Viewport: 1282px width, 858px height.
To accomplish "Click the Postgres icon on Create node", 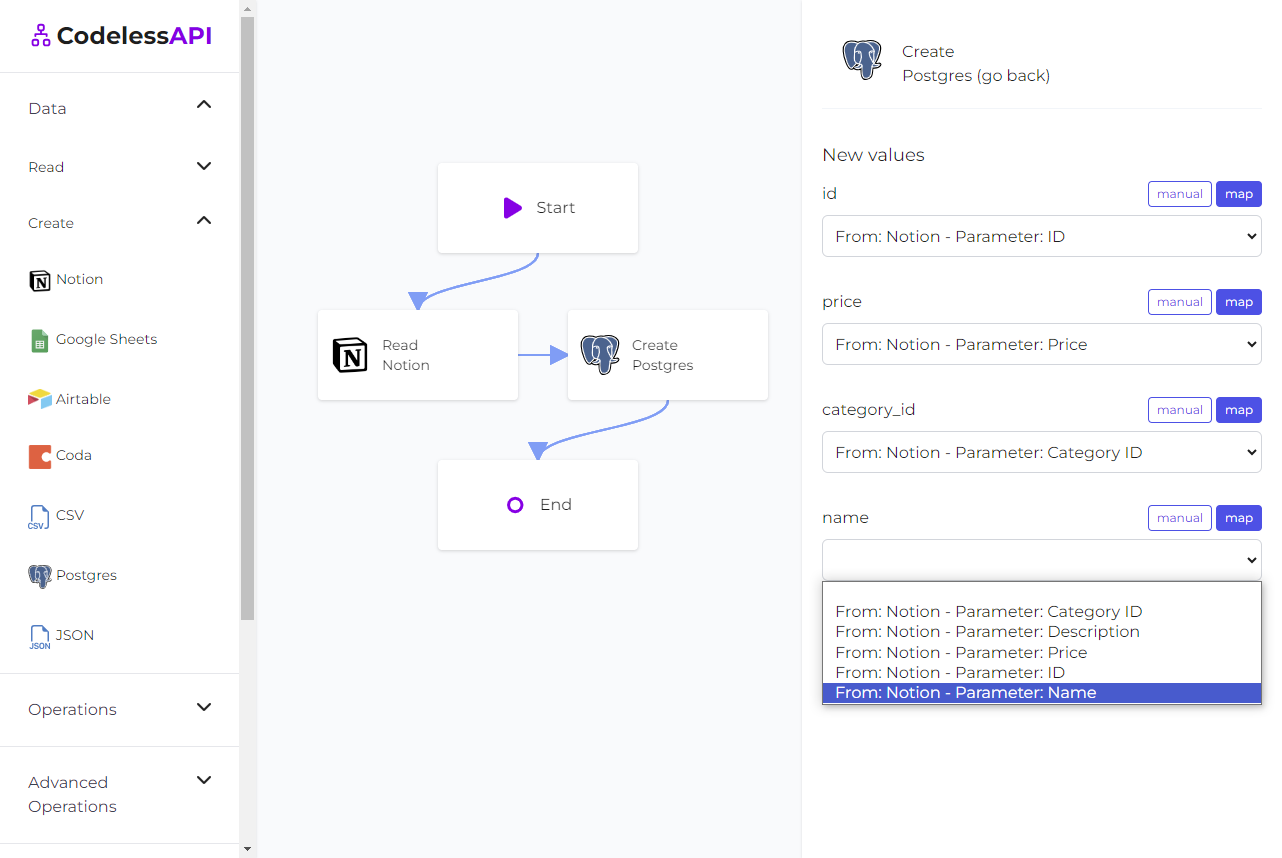I will [600, 355].
